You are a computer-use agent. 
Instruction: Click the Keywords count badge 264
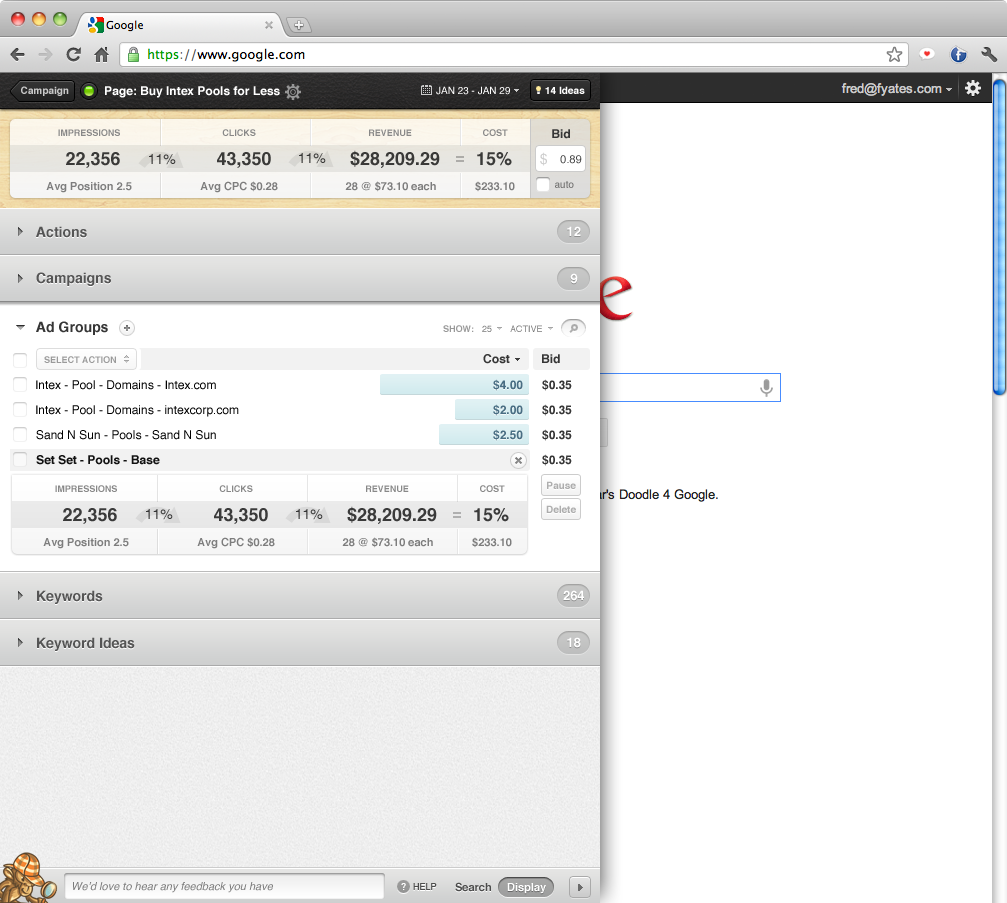[x=574, y=596]
